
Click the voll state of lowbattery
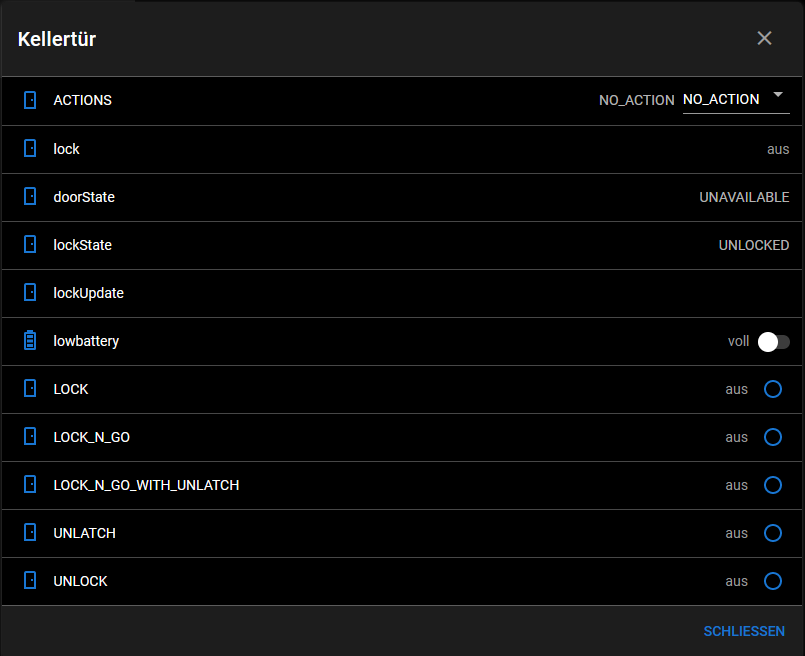click(739, 341)
